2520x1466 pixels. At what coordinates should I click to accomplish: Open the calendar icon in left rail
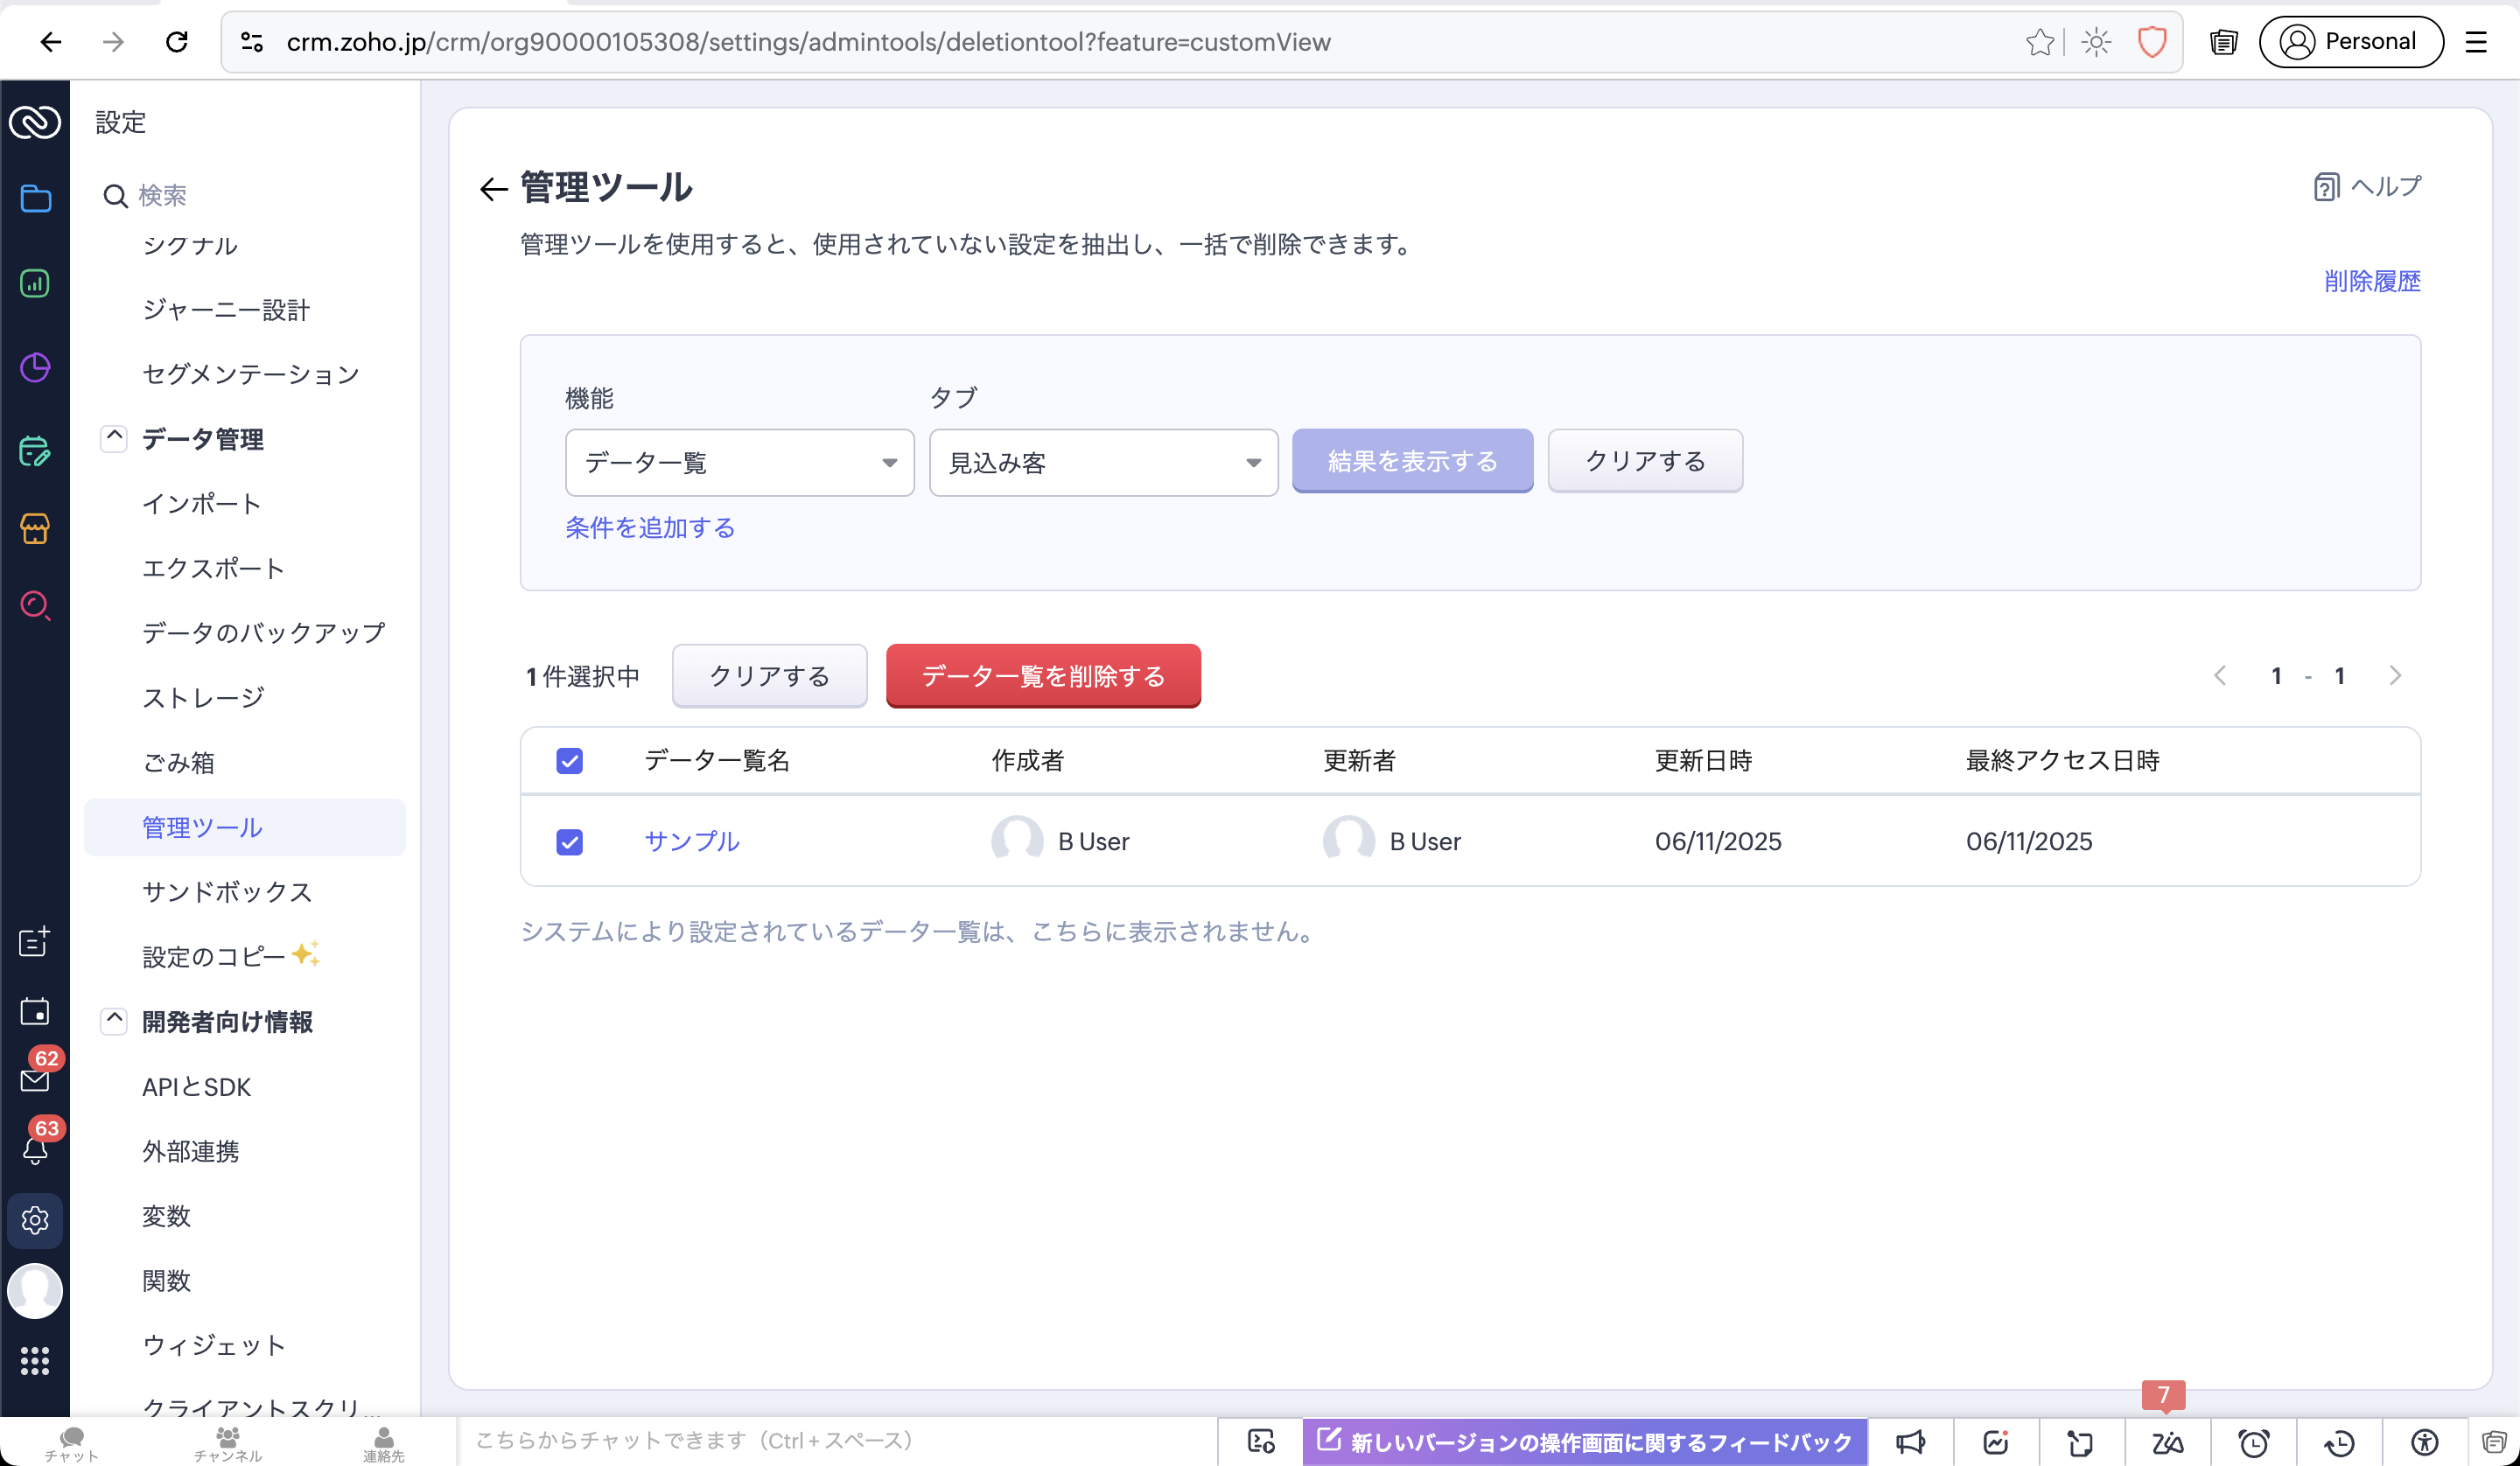tap(35, 1012)
